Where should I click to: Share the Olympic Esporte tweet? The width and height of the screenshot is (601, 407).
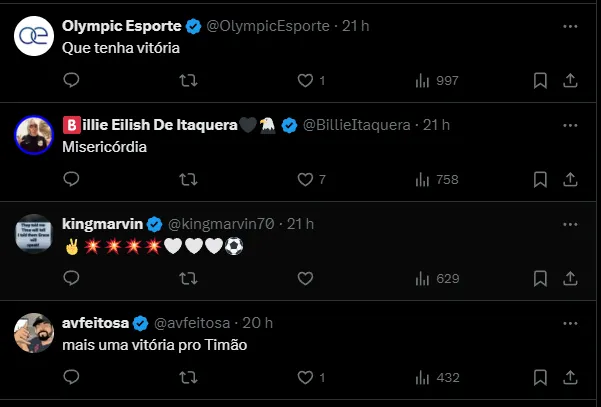(x=570, y=80)
